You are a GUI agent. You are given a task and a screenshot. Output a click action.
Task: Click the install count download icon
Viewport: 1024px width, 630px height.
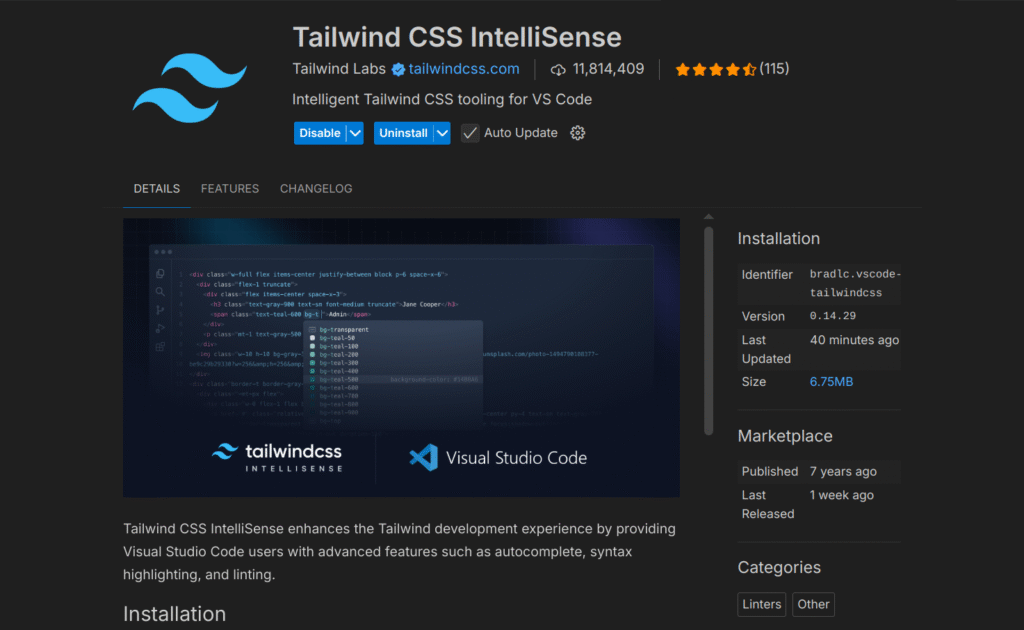point(558,69)
